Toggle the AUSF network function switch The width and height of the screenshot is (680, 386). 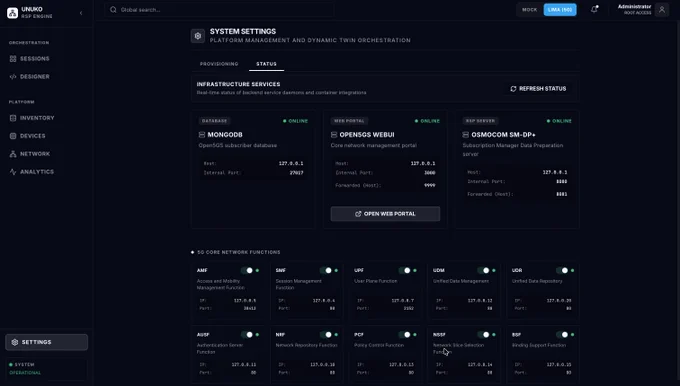[x=247, y=334]
